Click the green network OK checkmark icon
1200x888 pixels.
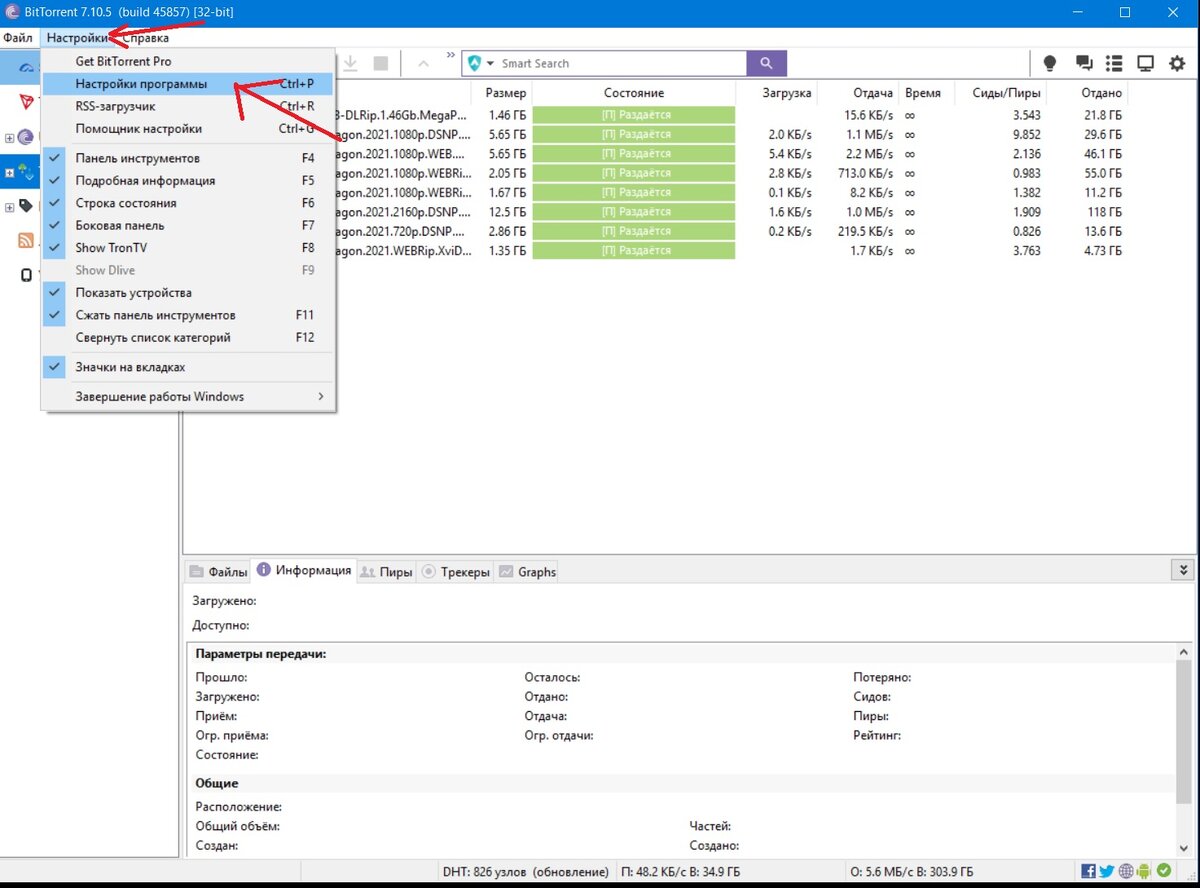pos(1164,871)
